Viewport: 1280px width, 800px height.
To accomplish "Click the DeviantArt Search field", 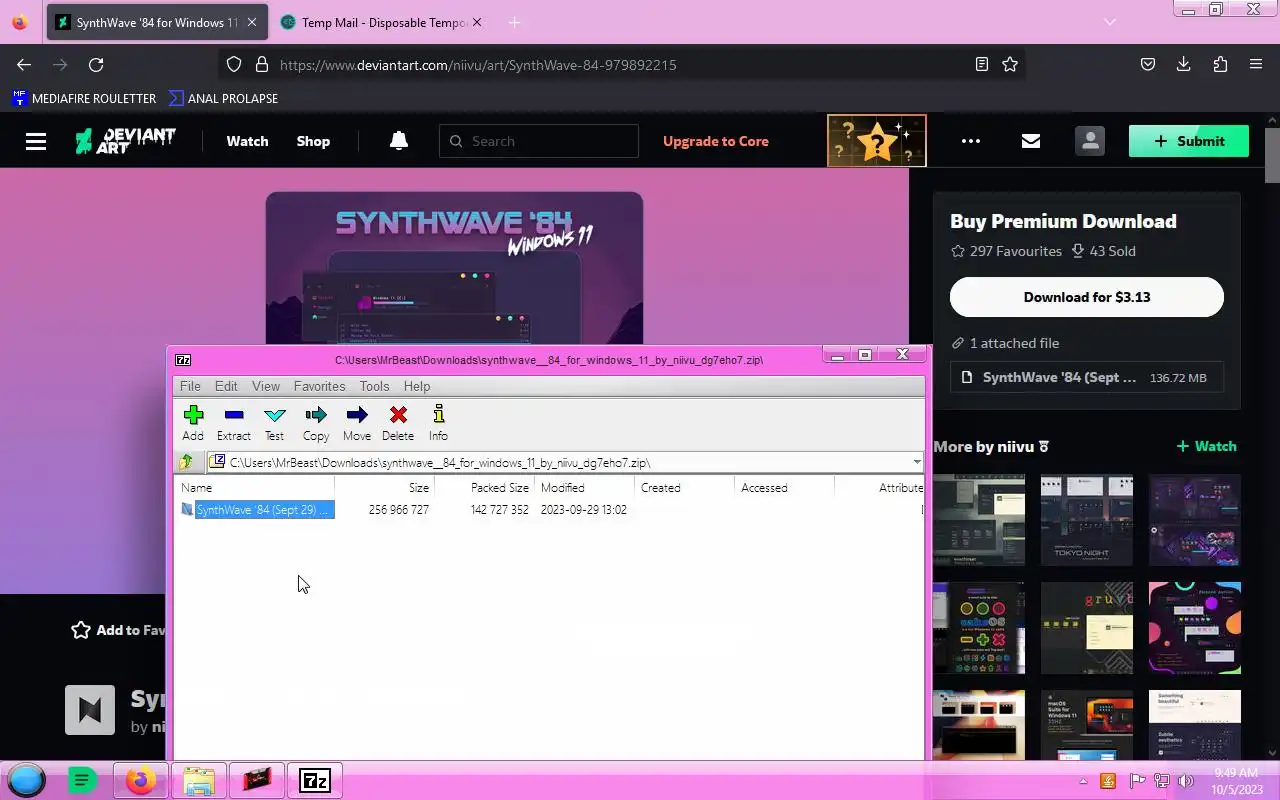I will (539, 141).
